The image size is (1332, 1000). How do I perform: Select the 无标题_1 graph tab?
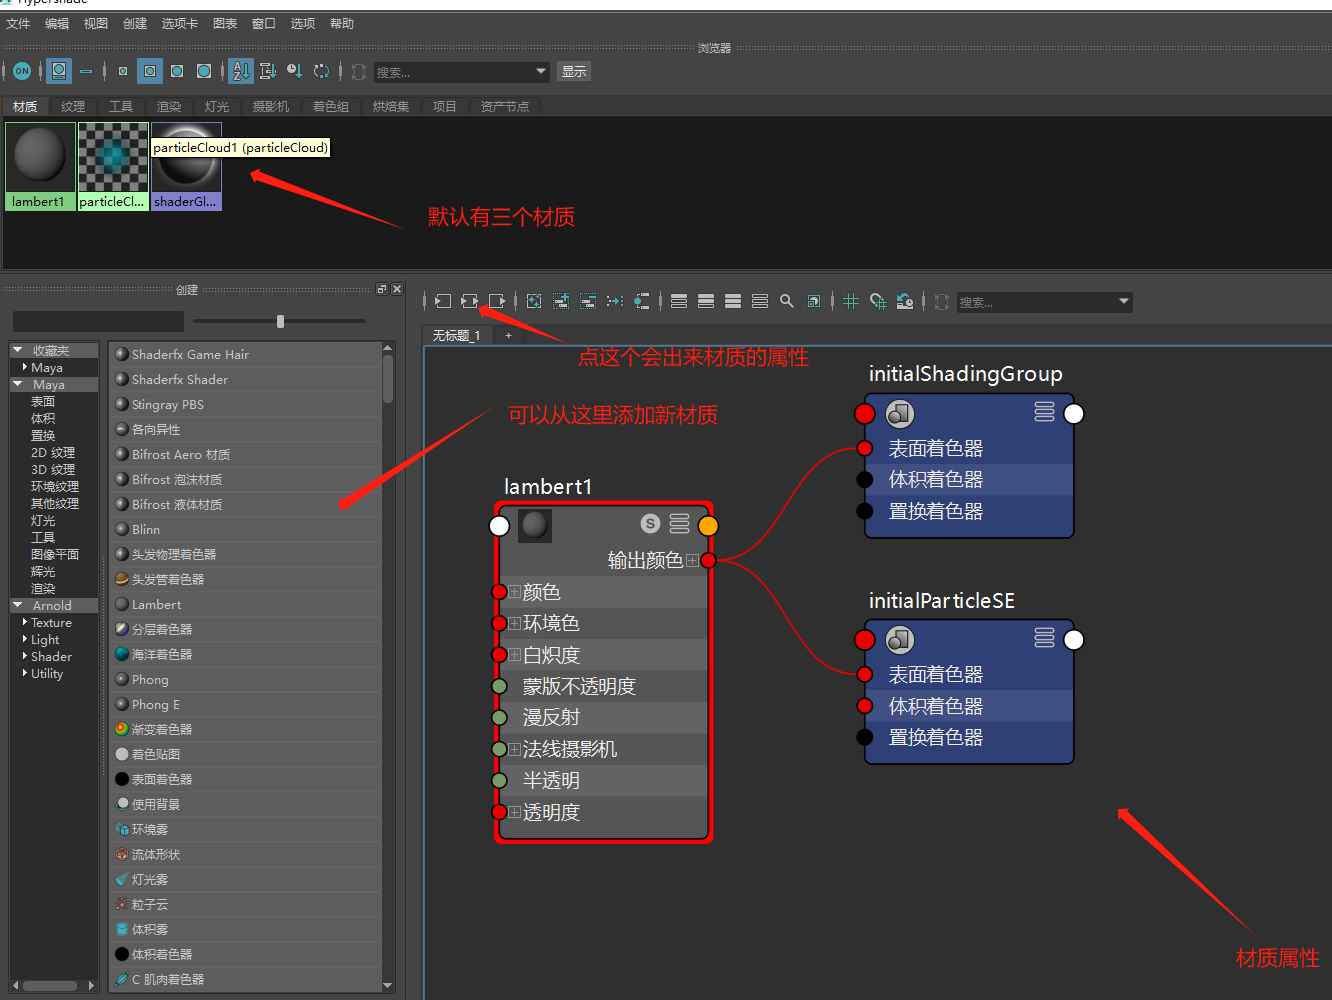tap(457, 335)
